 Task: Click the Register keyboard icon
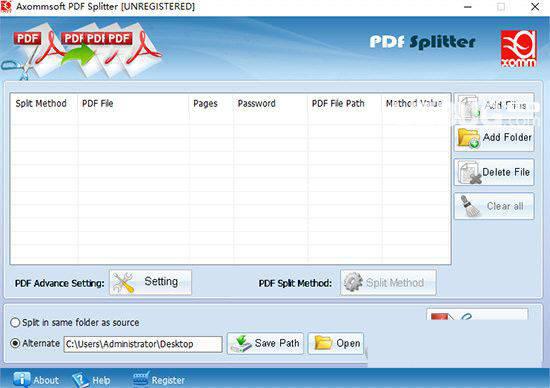click(x=141, y=379)
